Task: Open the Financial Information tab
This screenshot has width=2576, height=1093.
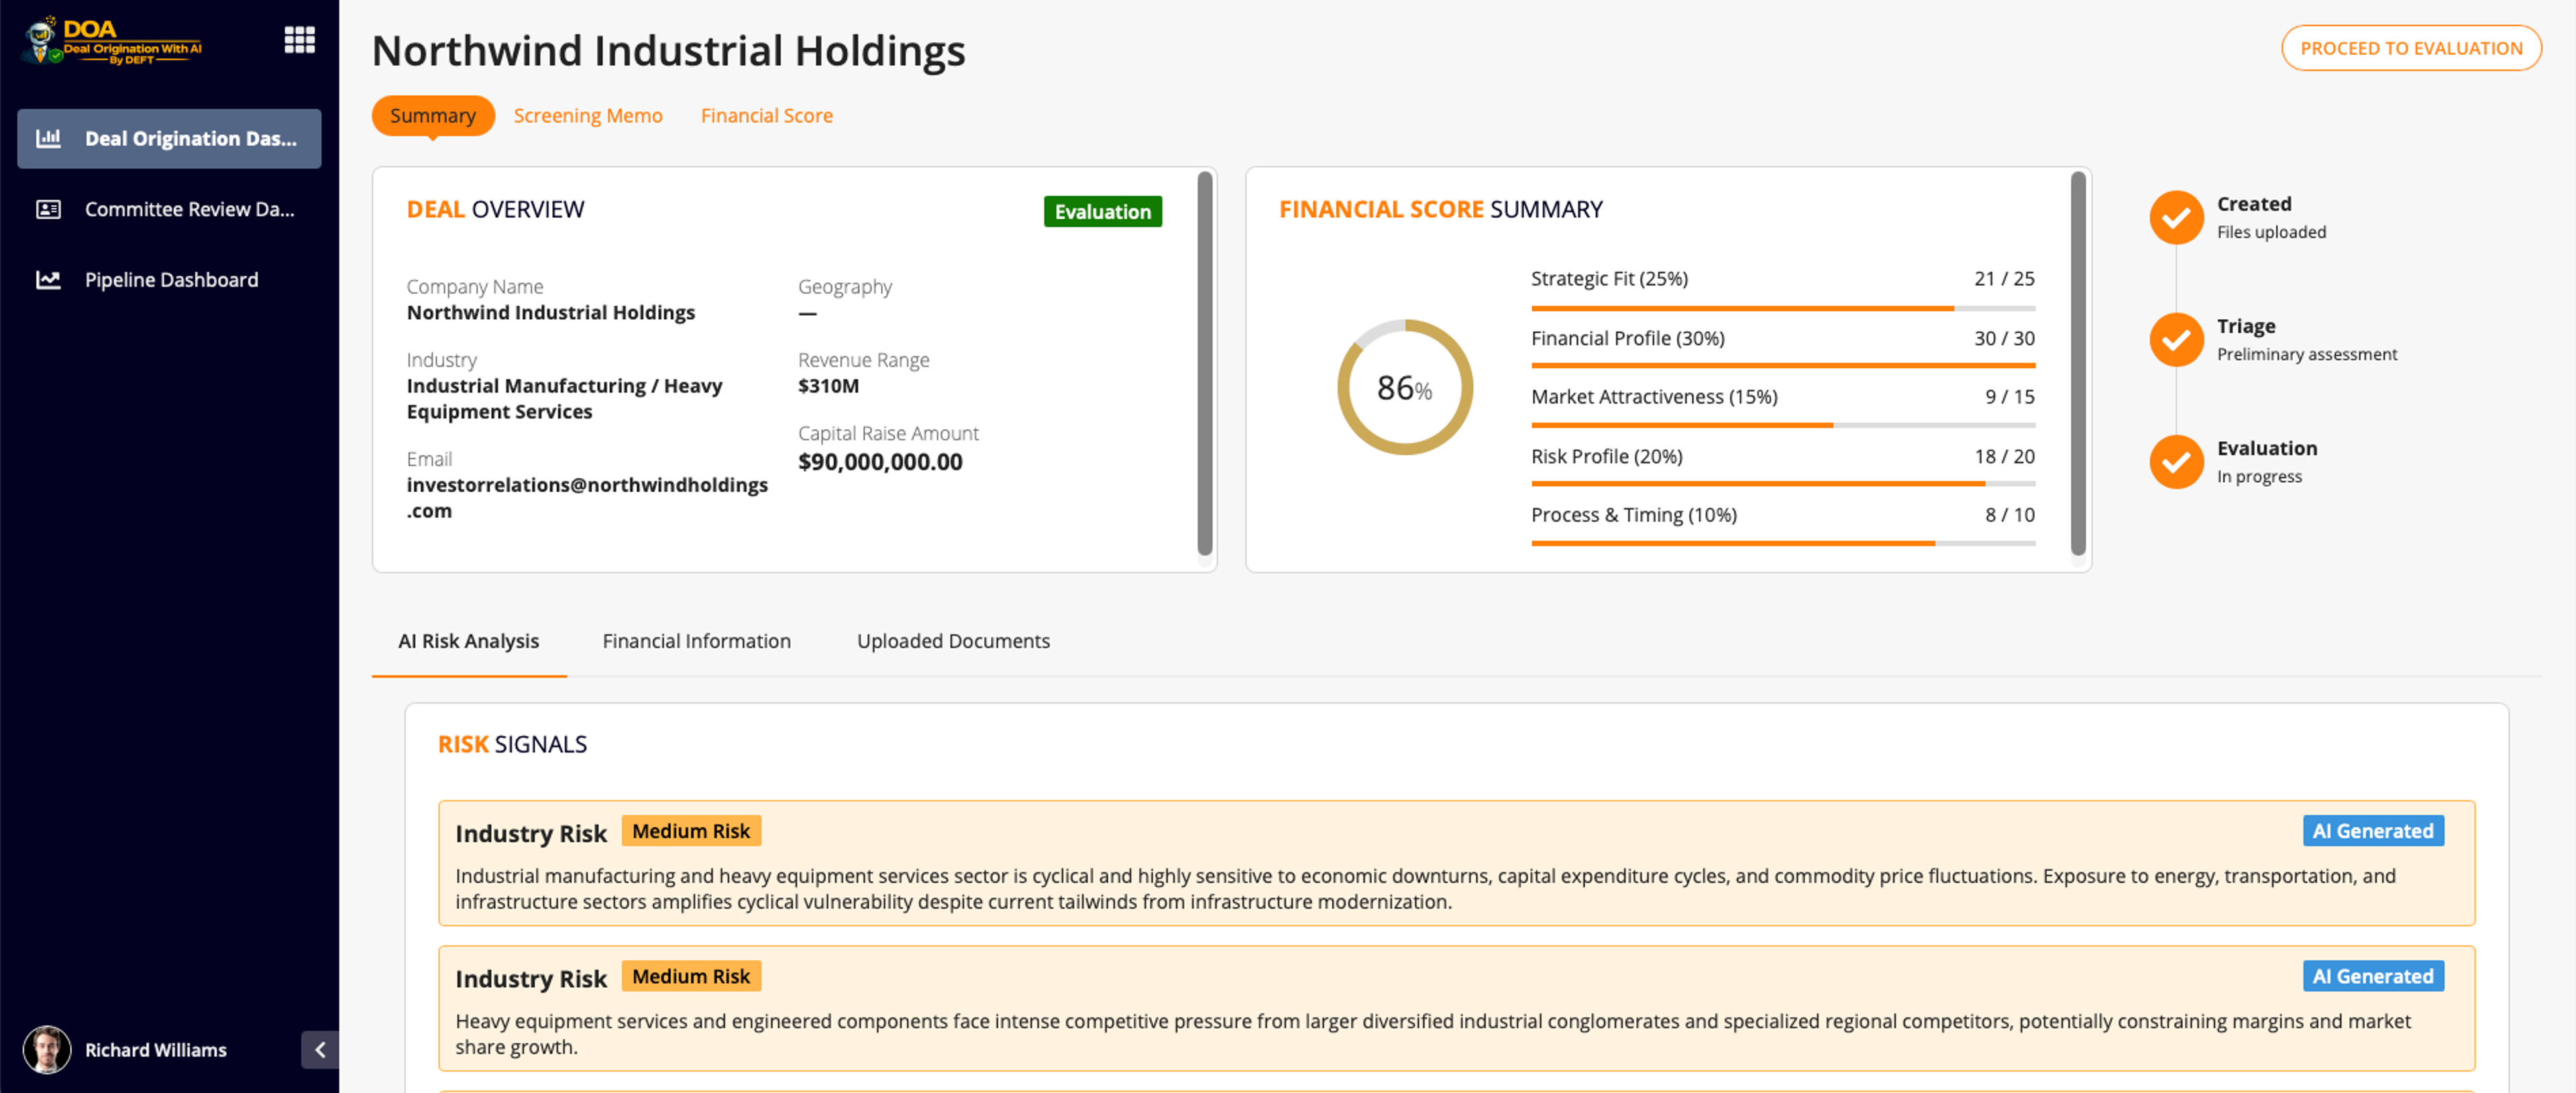Action: (x=696, y=641)
